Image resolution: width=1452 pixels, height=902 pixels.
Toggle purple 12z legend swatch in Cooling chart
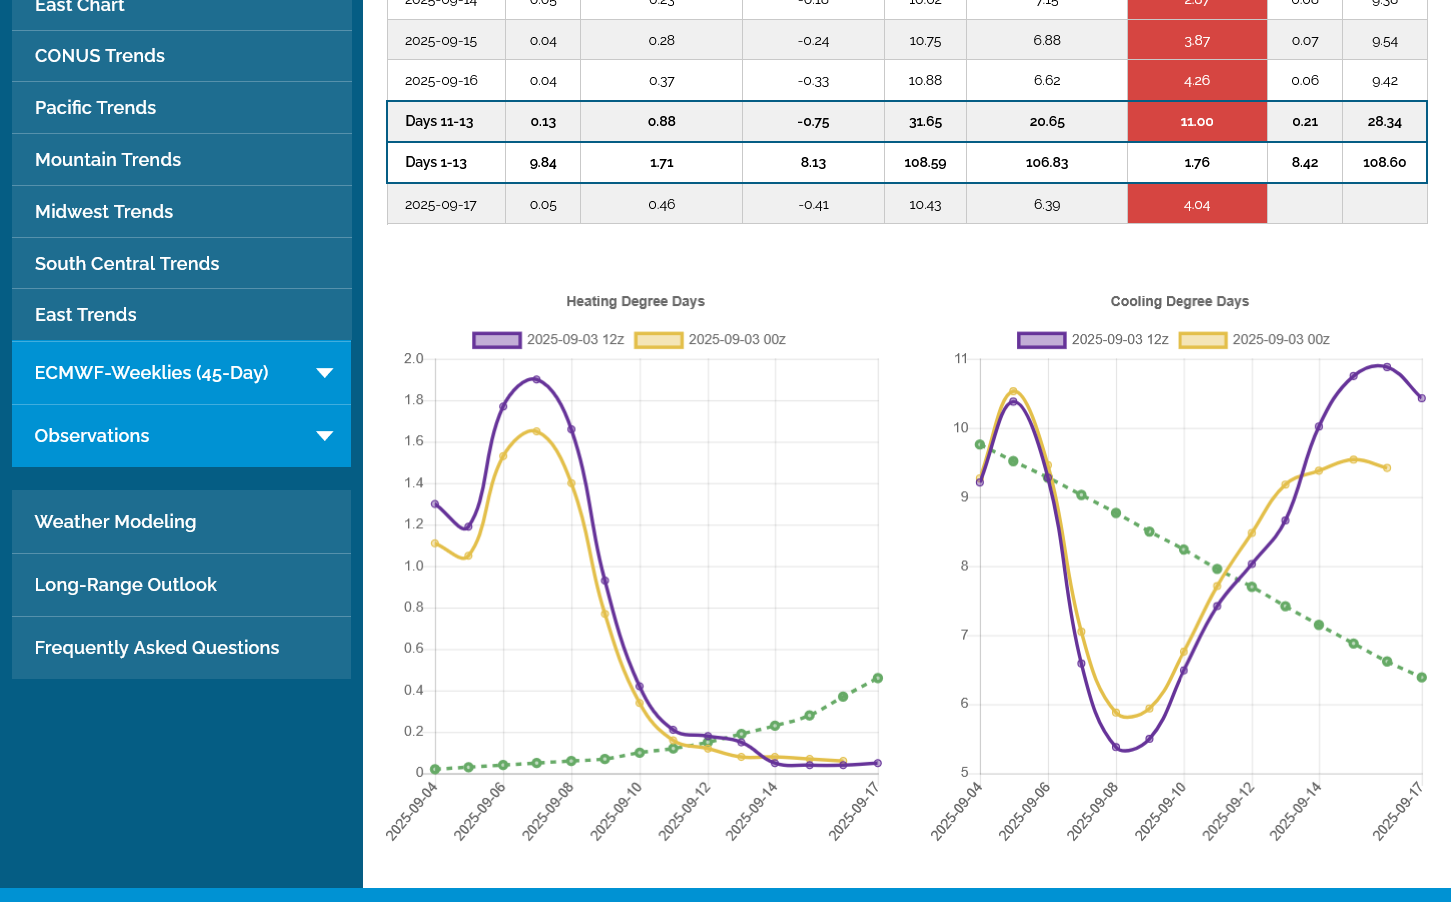click(x=1041, y=340)
